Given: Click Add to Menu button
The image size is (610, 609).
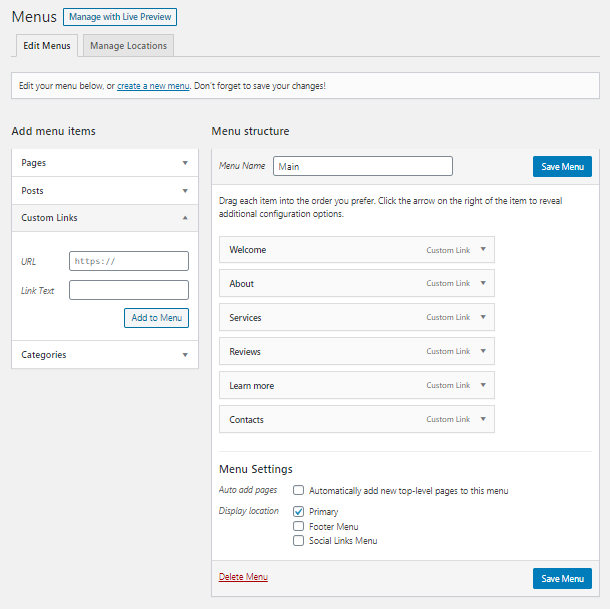Looking at the screenshot, I should (x=156, y=318).
